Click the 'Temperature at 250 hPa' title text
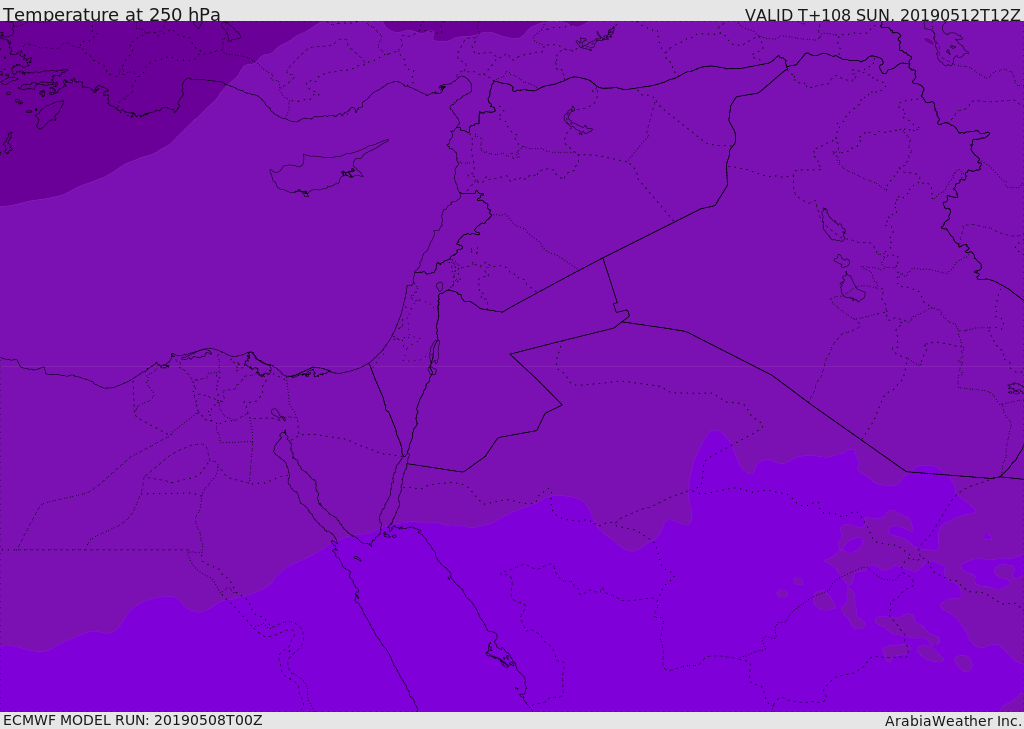The image size is (1024, 729). (112, 14)
